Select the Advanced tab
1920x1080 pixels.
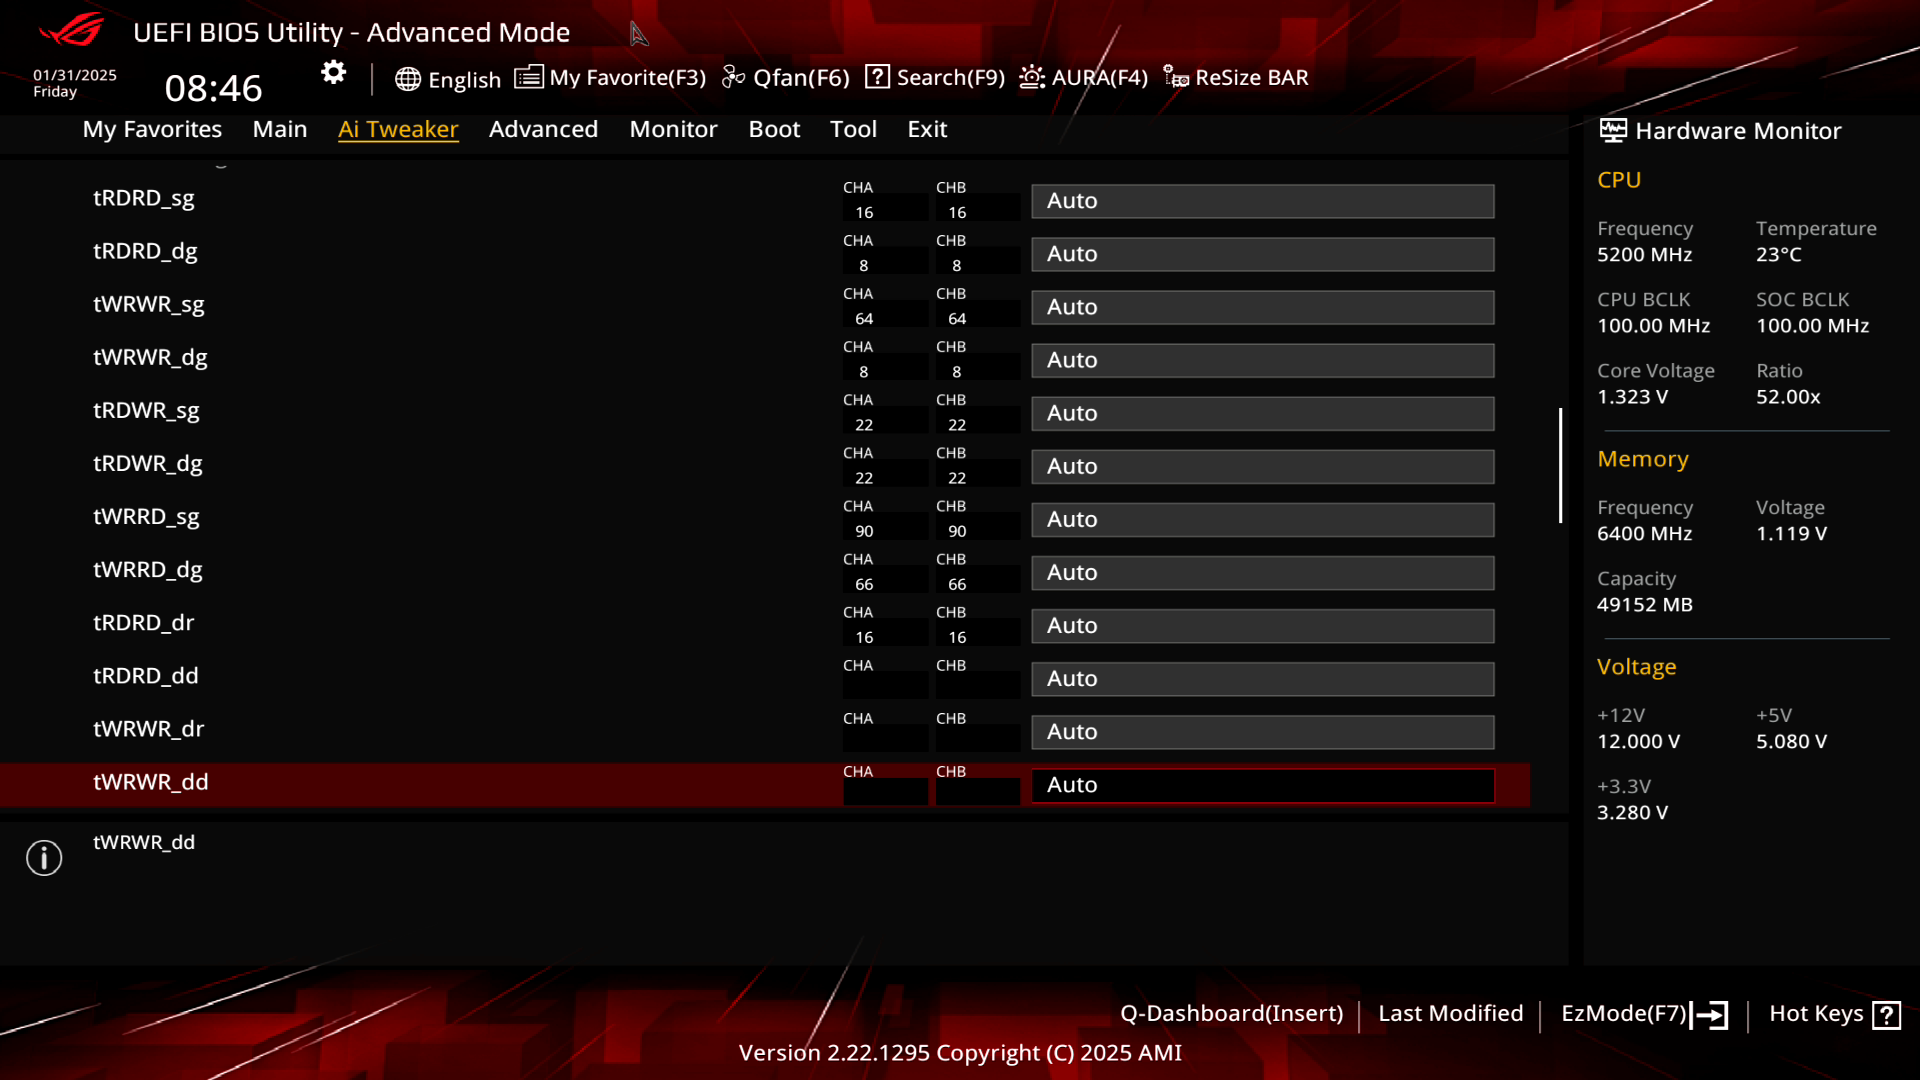[543, 128]
